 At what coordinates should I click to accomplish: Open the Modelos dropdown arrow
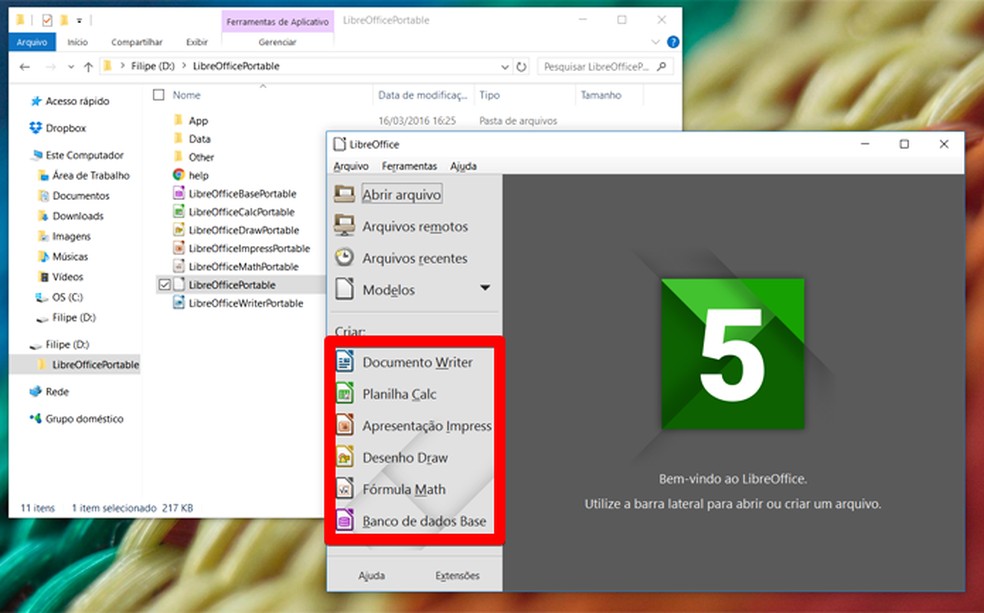[x=485, y=288]
